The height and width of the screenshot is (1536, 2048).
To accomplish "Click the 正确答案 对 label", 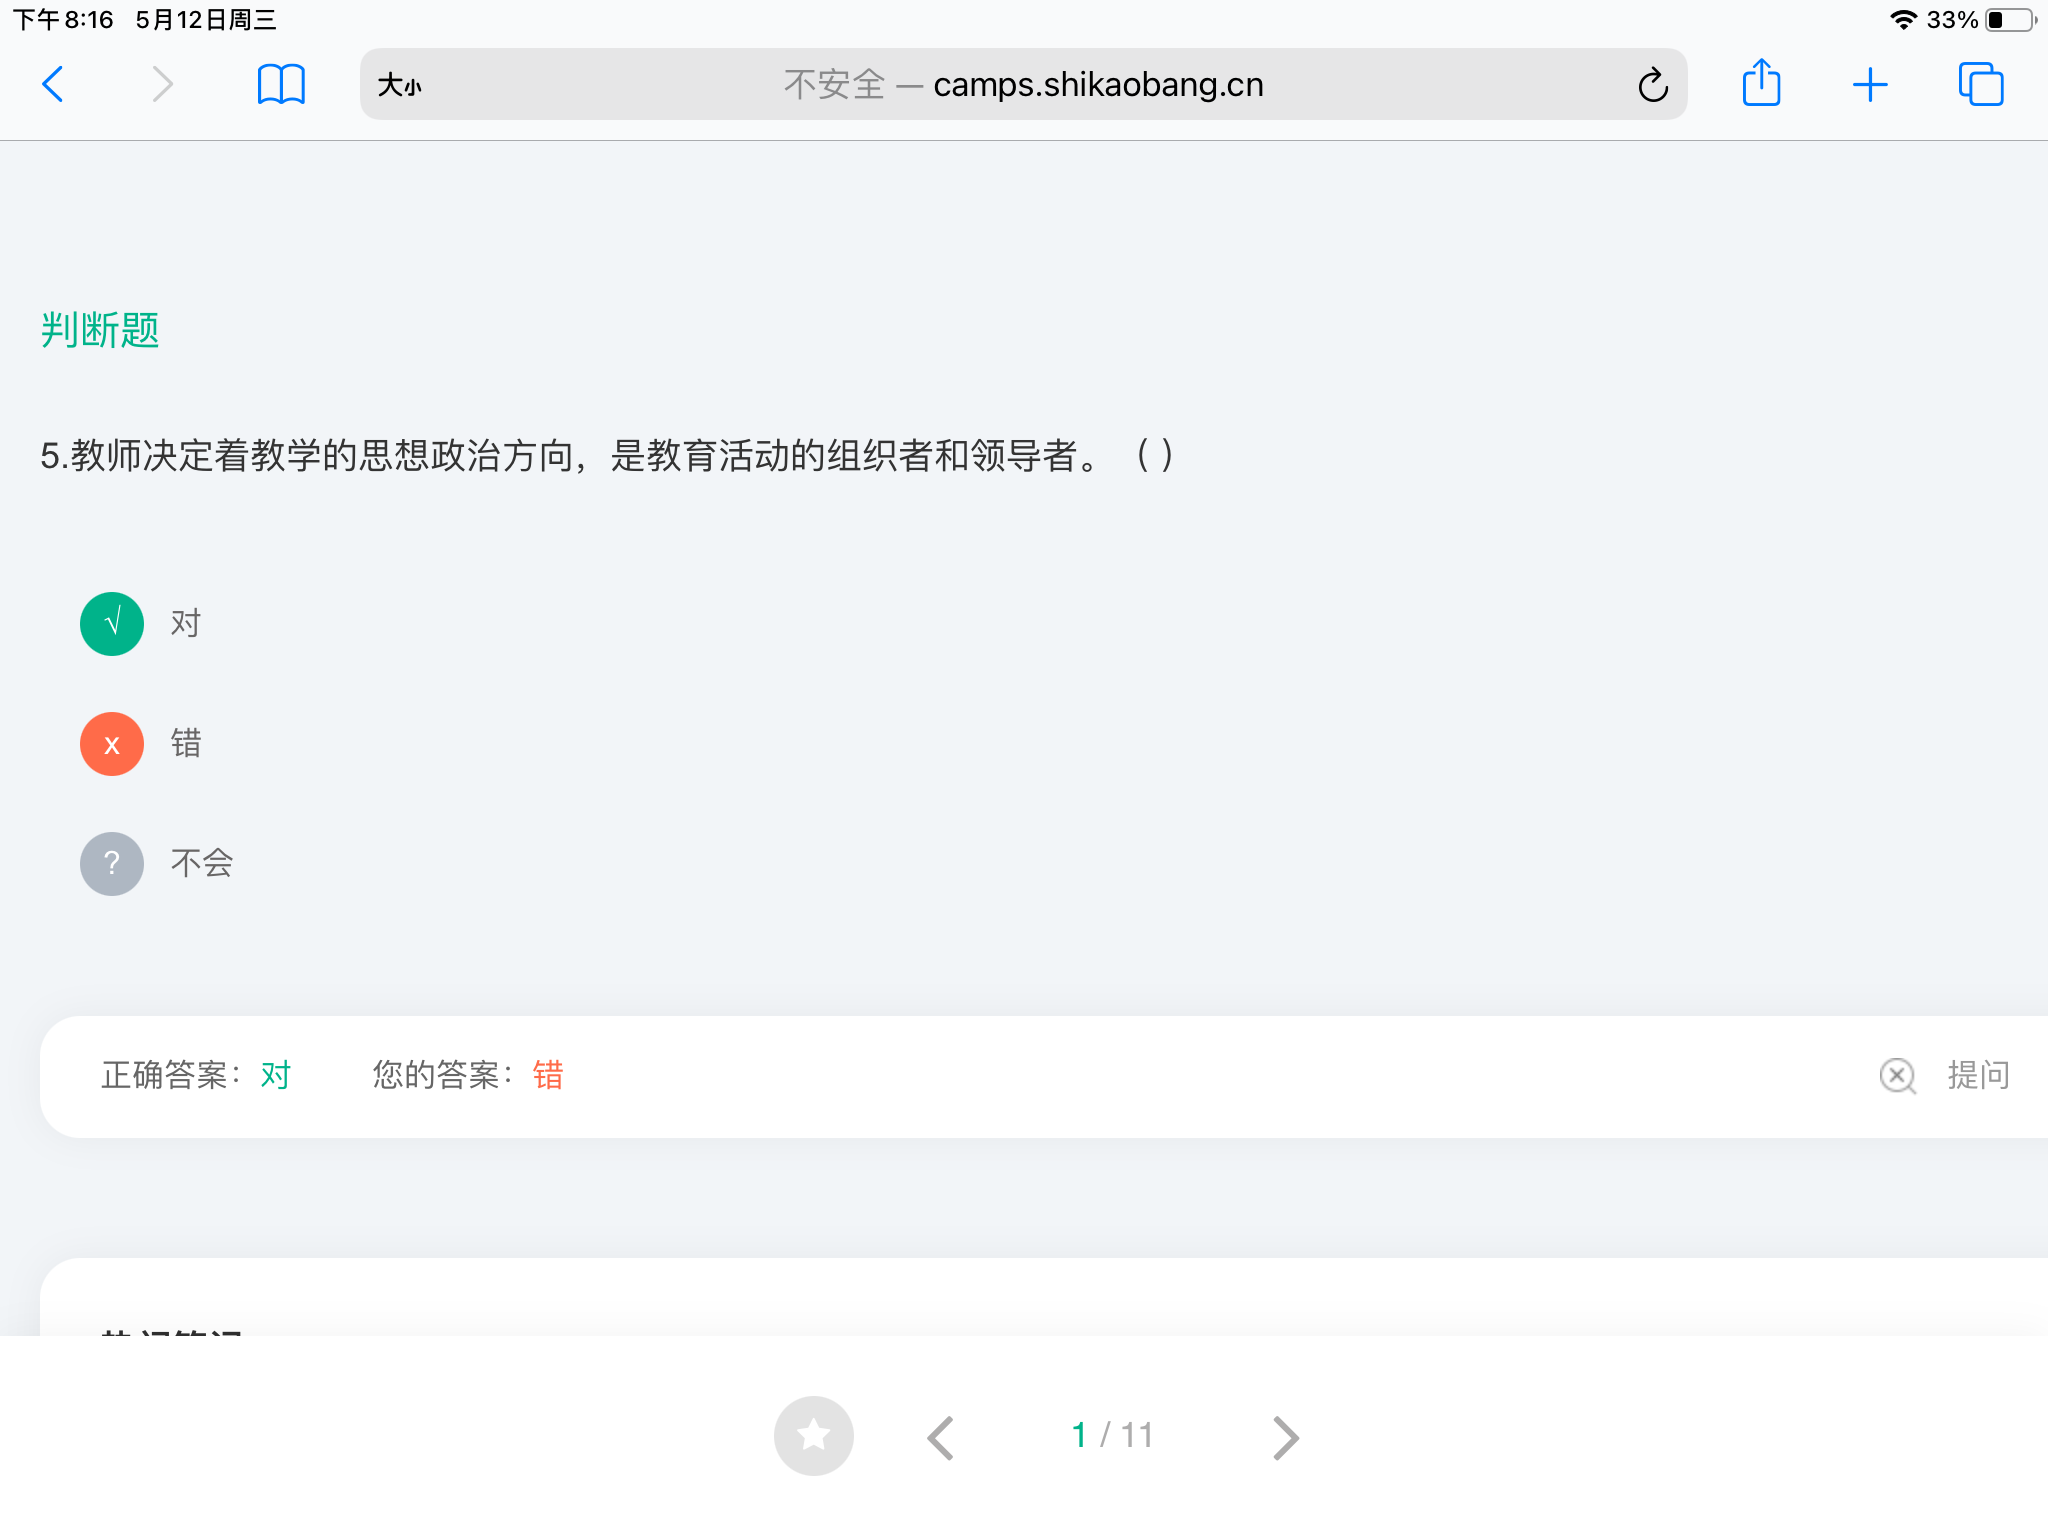I will point(196,1075).
